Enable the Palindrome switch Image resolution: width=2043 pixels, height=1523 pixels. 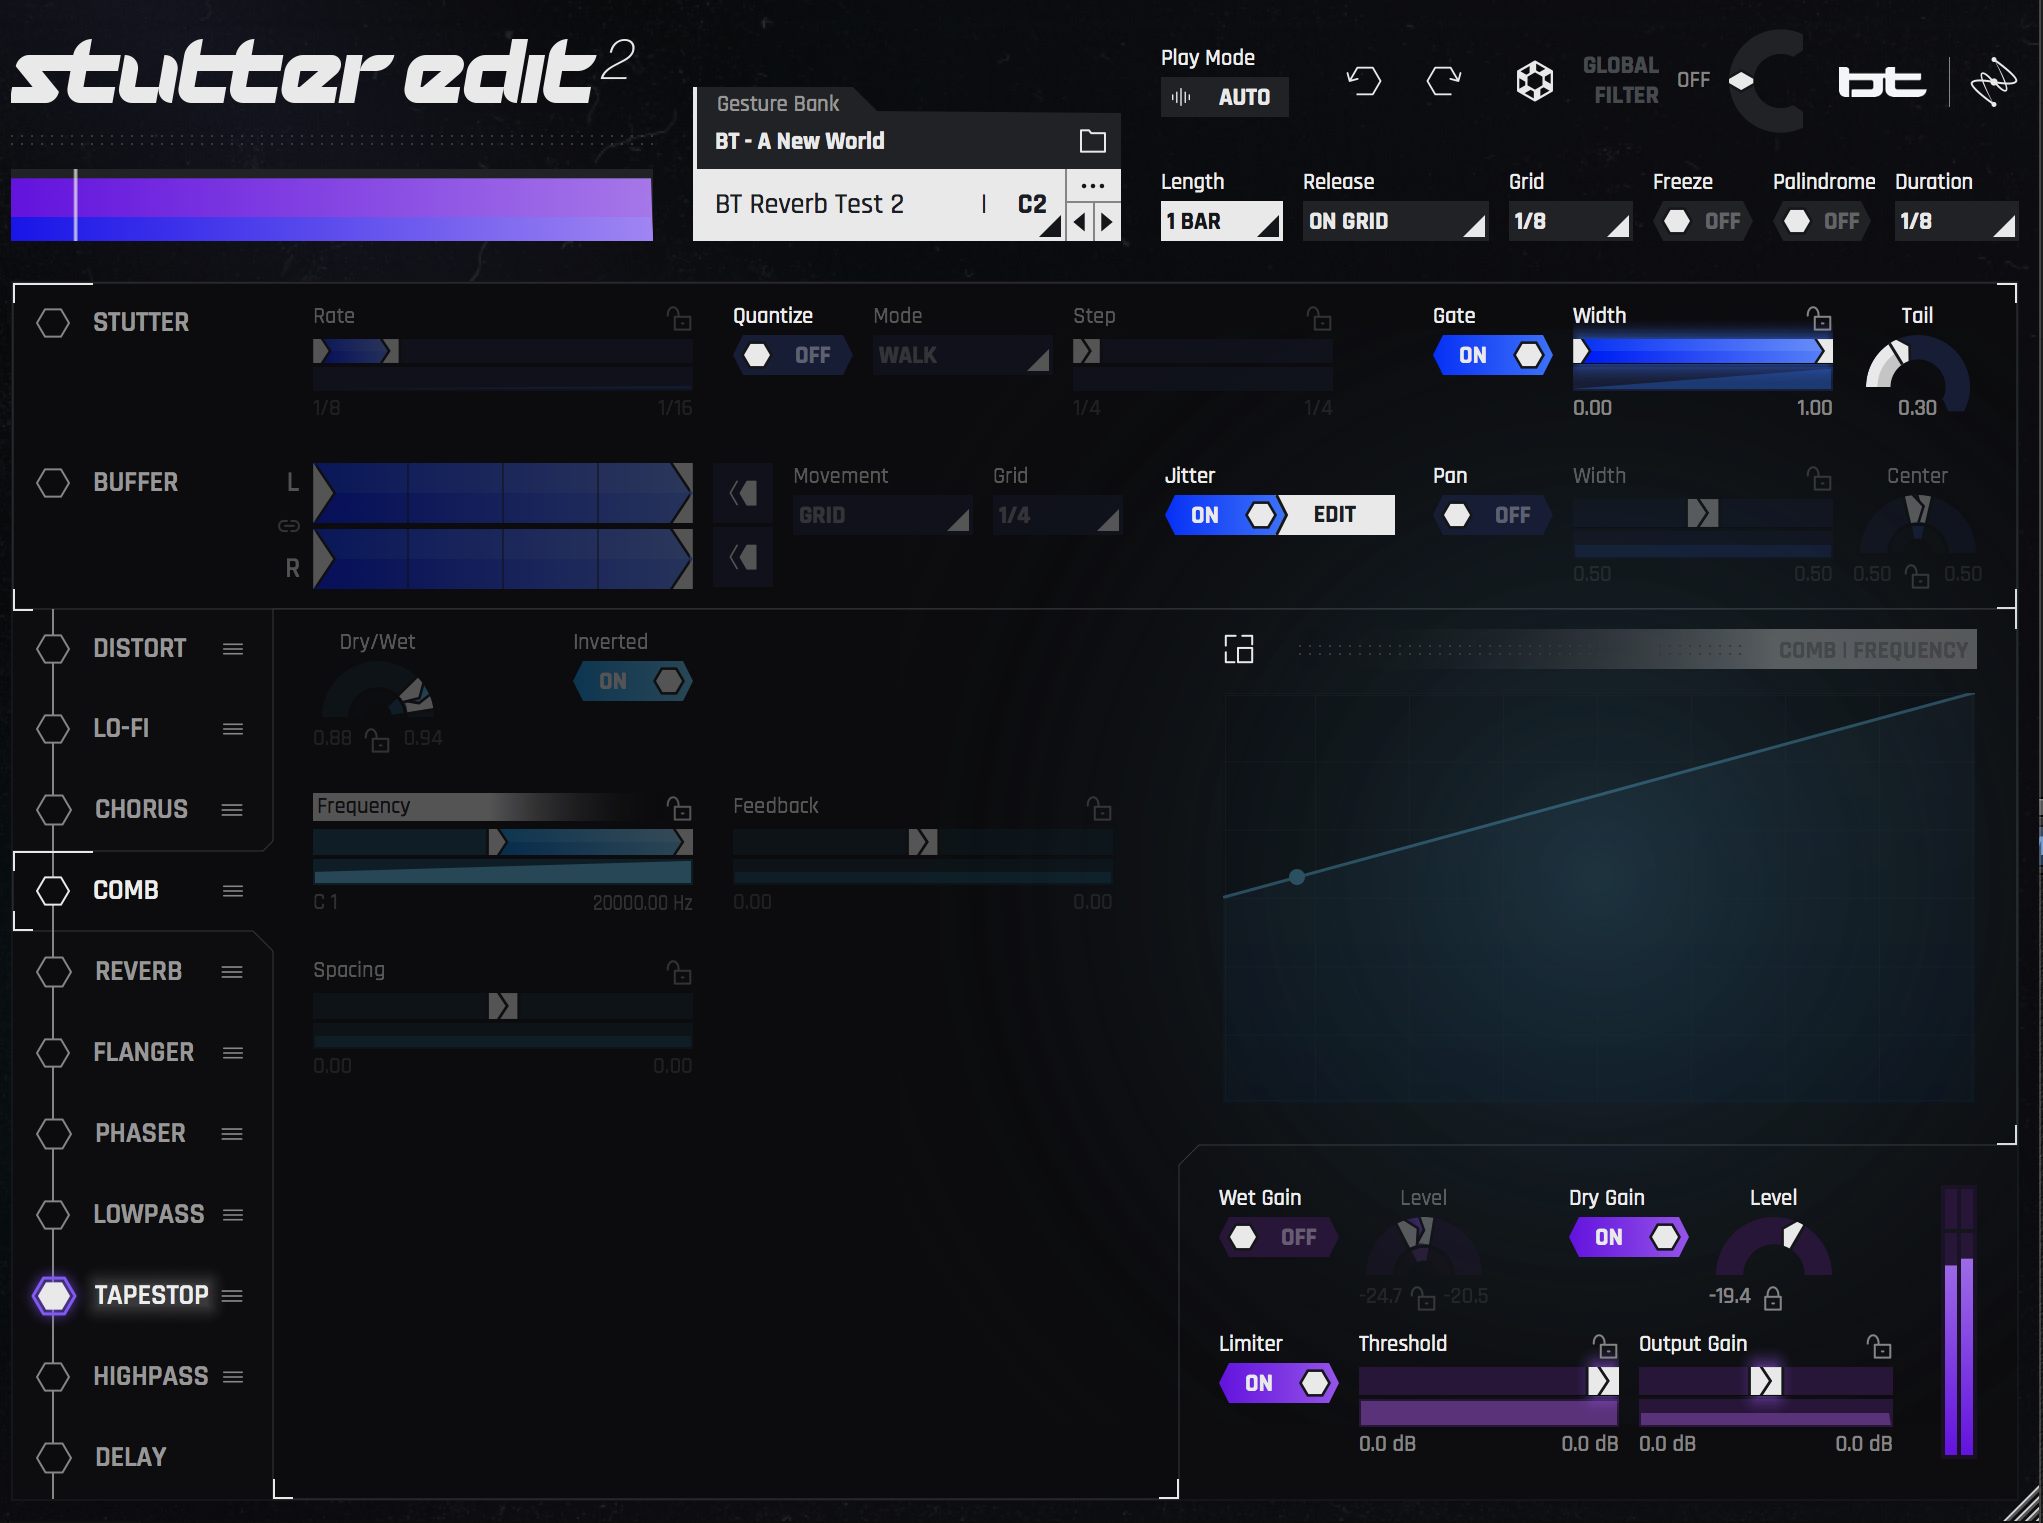click(1823, 221)
